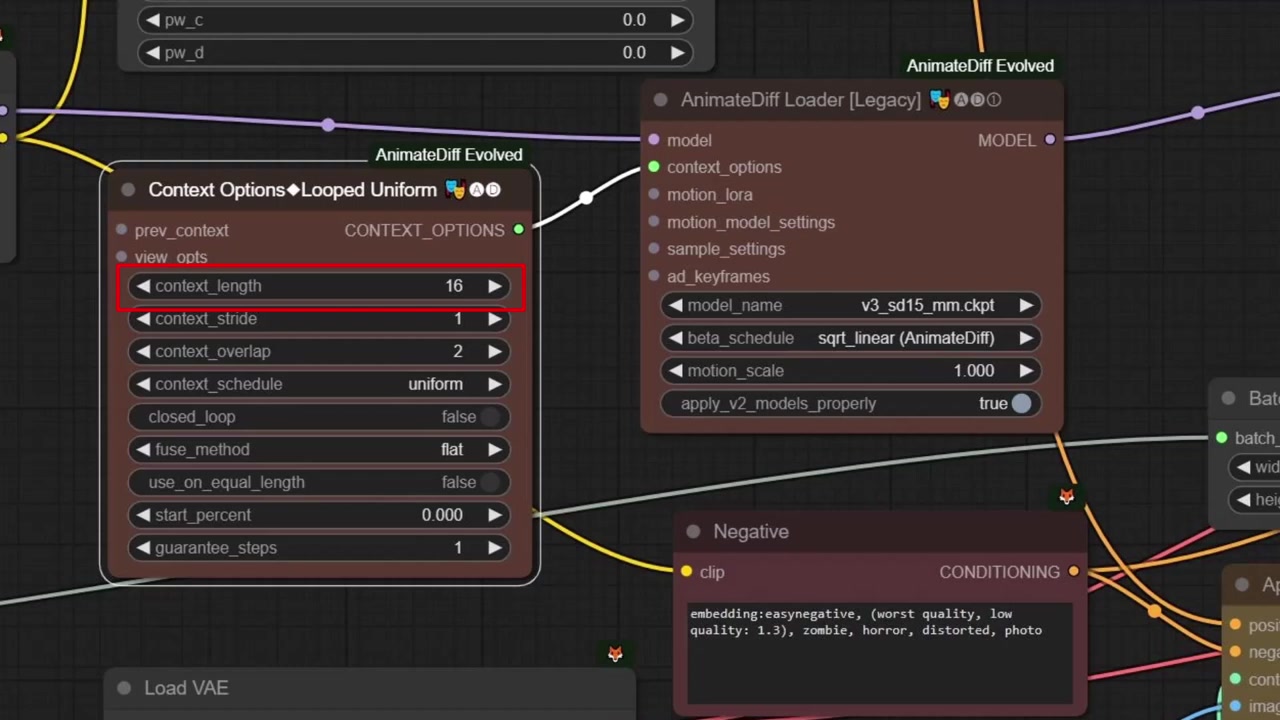Click the sample_settings input port
Viewport: 1280px width, 720px height.
(x=654, y=249)
